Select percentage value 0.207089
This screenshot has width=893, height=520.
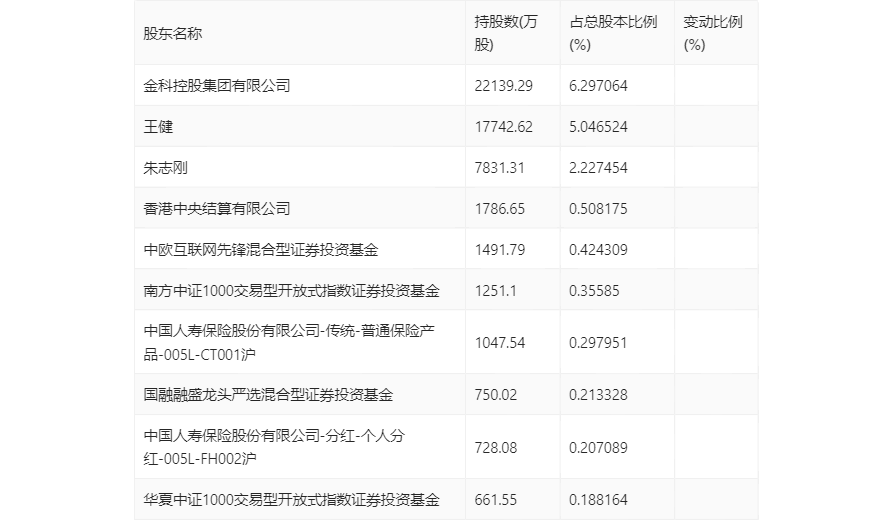tap(598, 447)
